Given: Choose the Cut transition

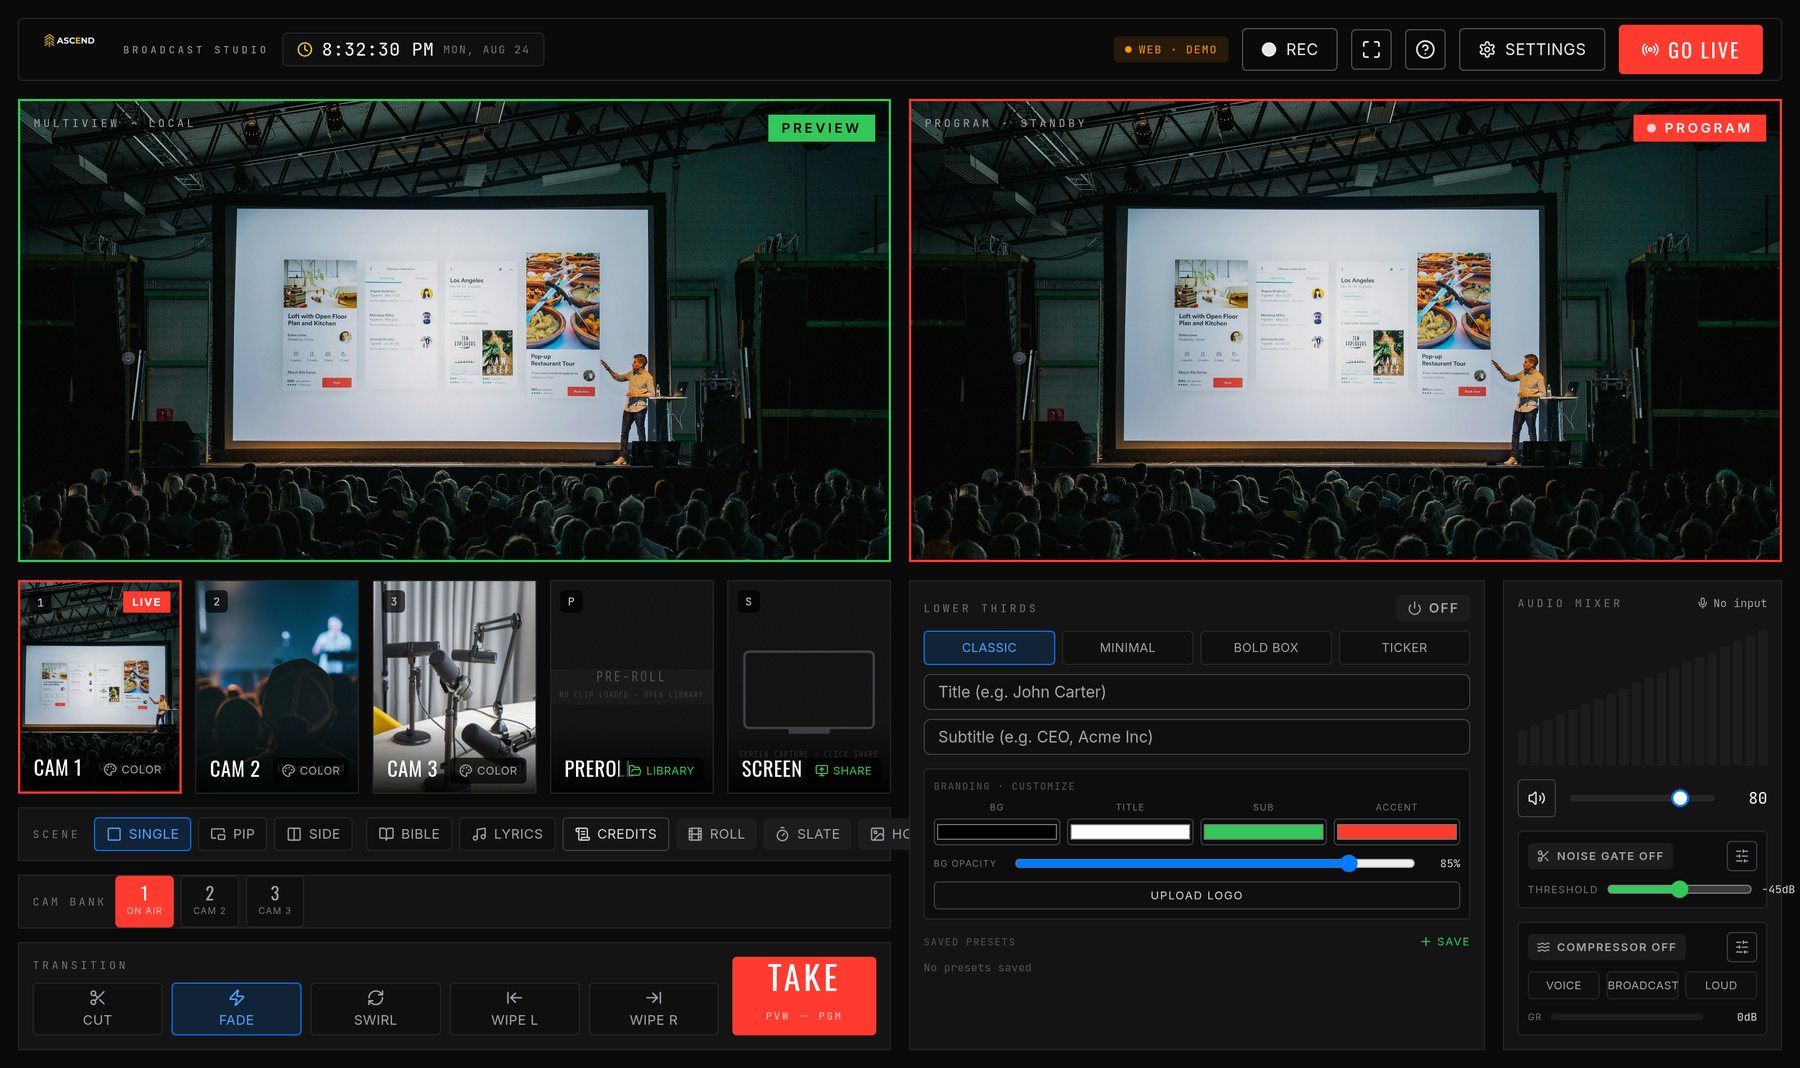Looking at the screenshot, I should tap(97, 1008).
